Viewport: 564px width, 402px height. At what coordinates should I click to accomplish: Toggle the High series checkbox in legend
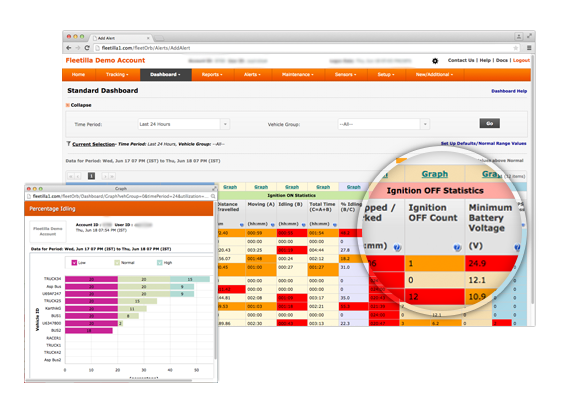click(160, 262)
